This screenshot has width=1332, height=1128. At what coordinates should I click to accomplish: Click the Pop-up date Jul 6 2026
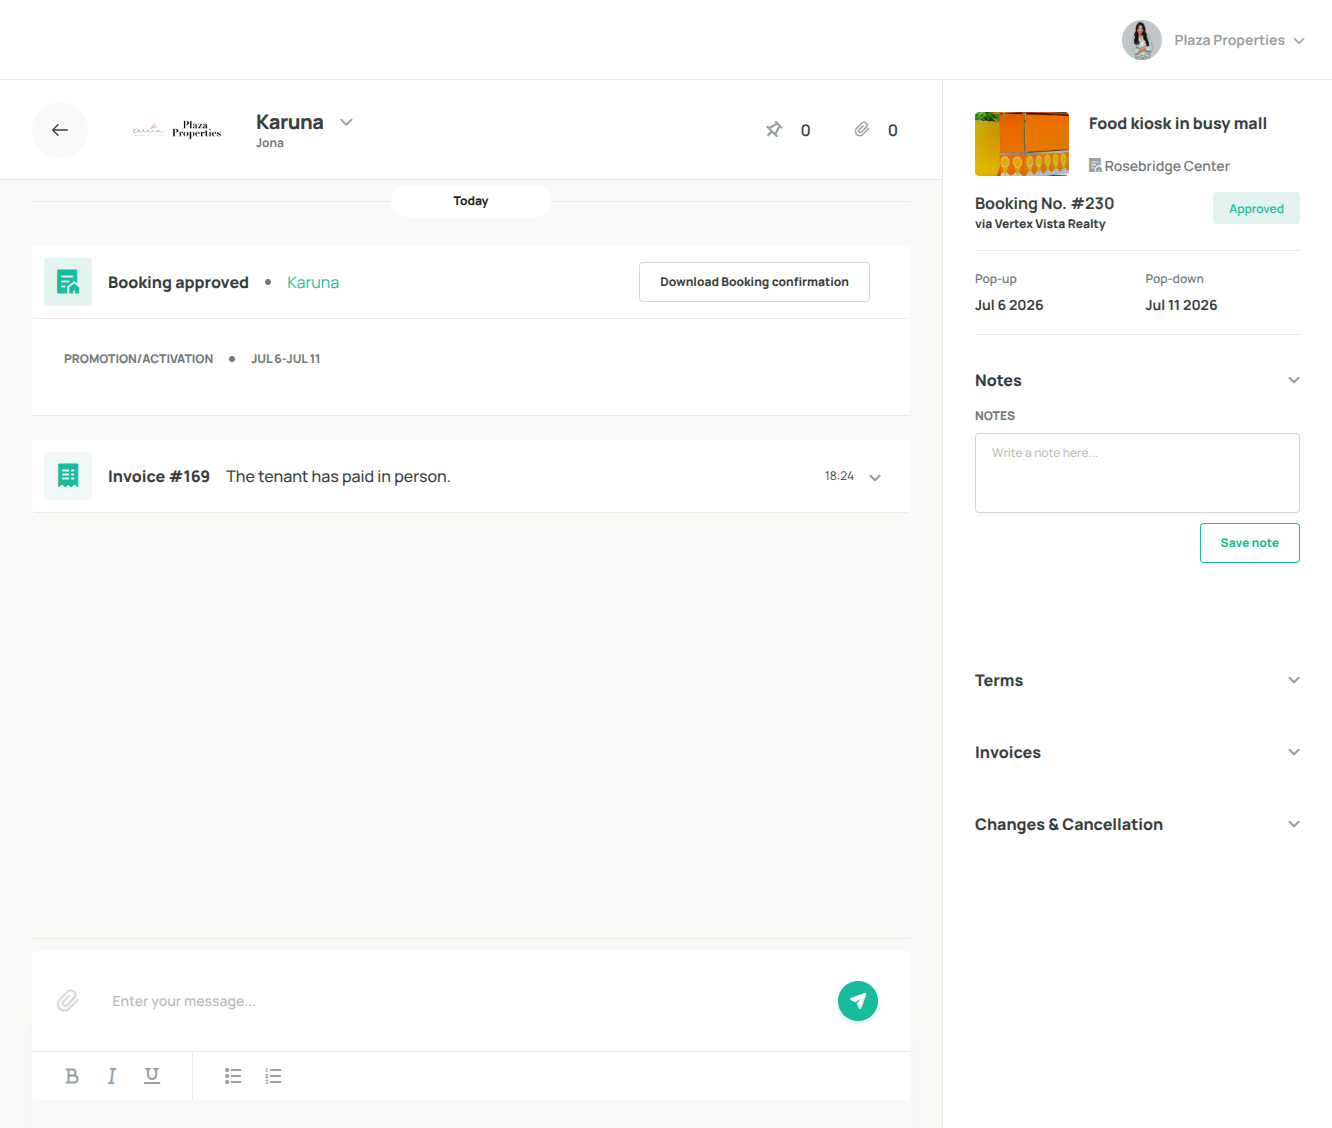pyautogui.click(x=1009, y=305)
